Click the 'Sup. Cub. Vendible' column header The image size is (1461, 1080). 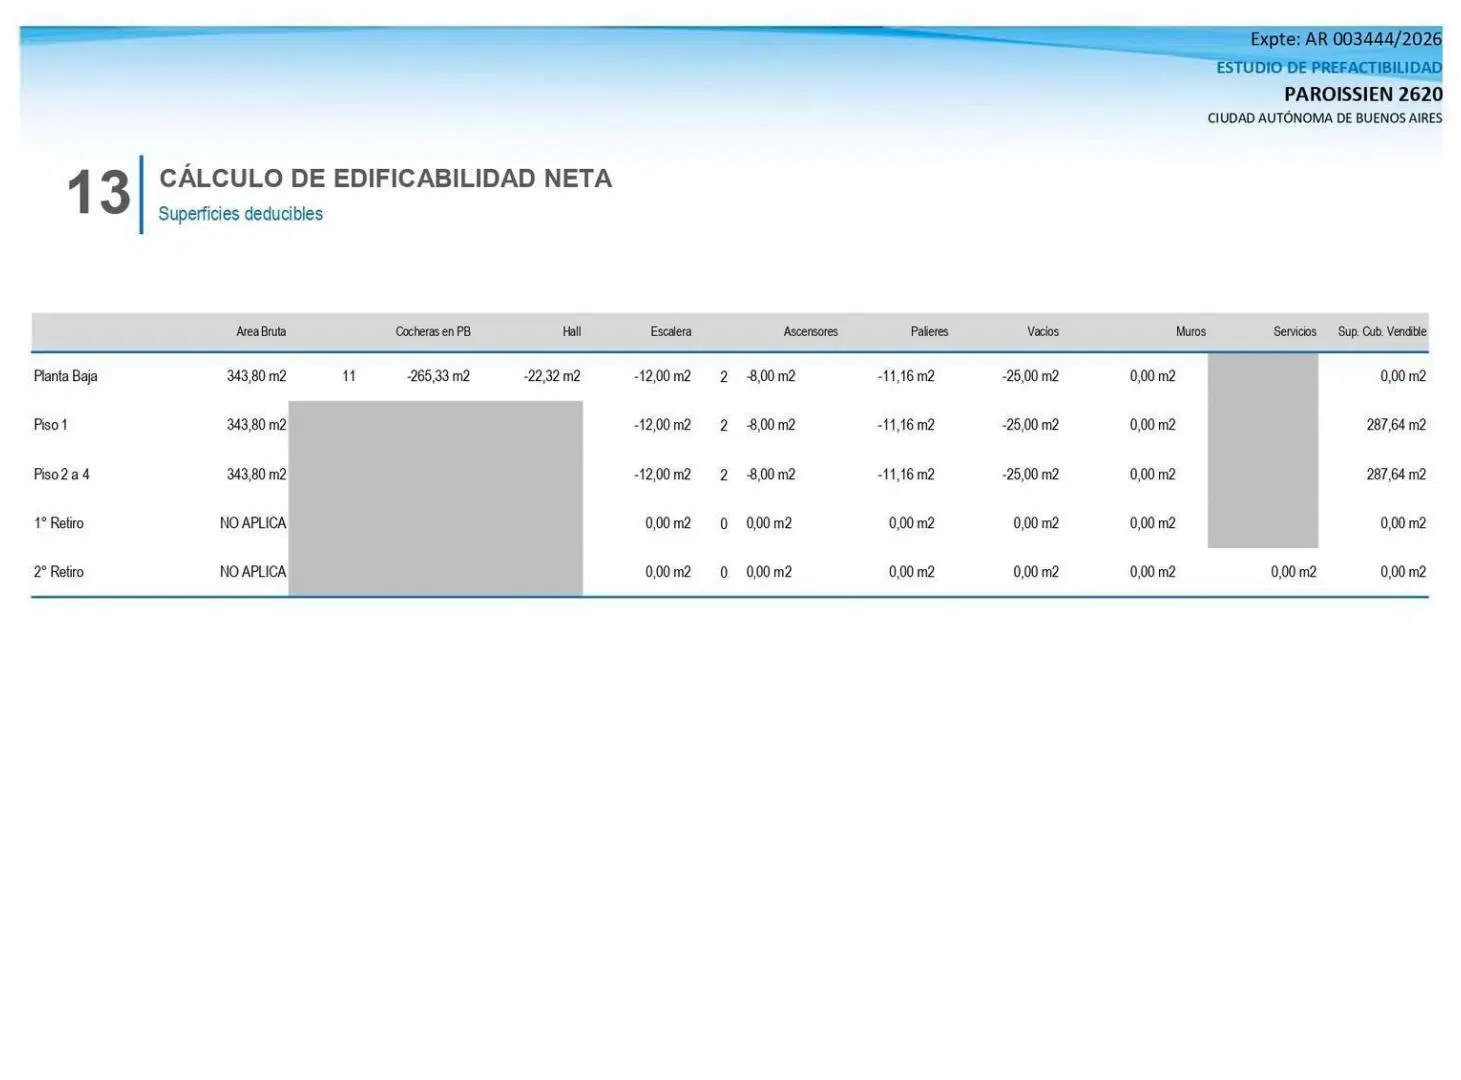pos(1382,332)
